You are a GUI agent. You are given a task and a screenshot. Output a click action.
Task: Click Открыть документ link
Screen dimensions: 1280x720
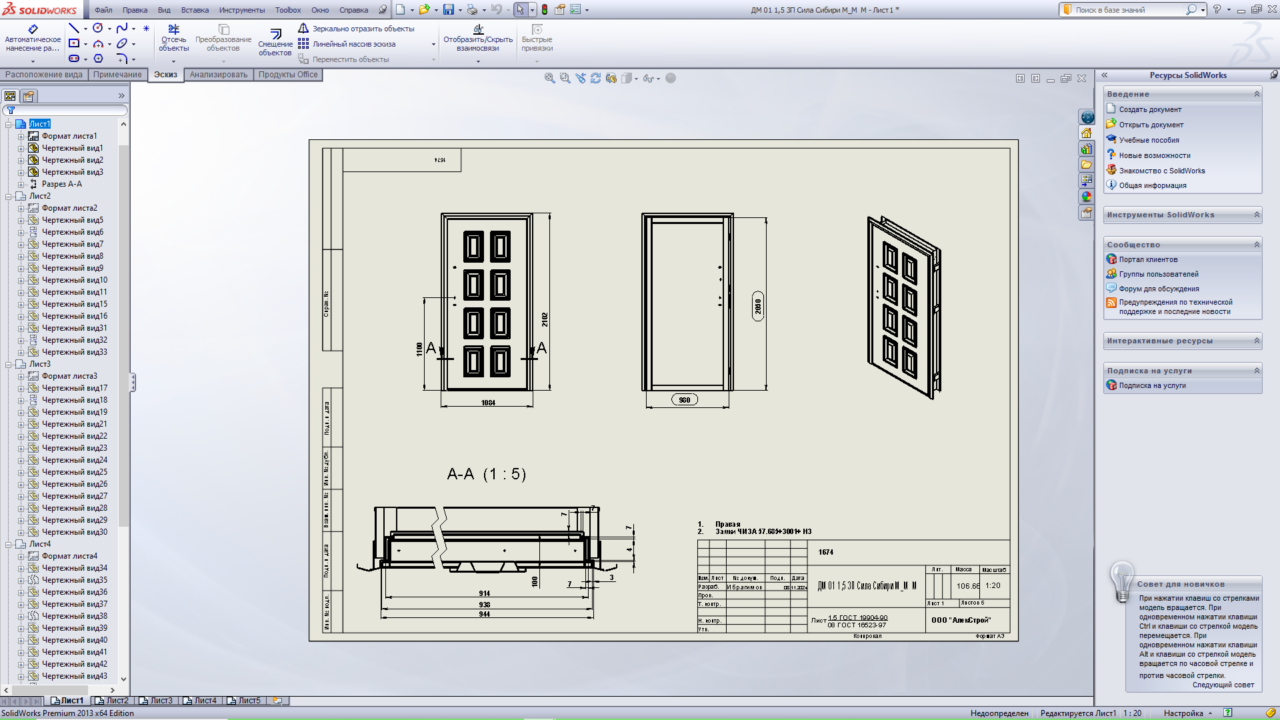pos(1151,125)
